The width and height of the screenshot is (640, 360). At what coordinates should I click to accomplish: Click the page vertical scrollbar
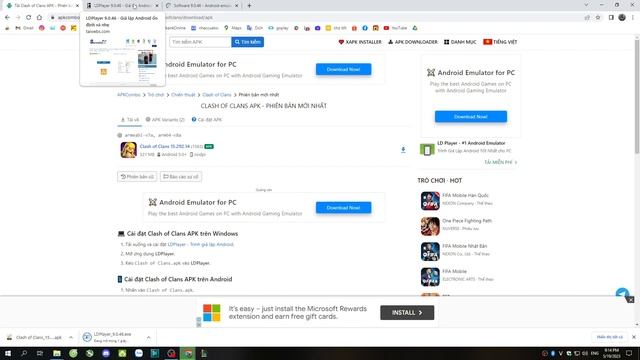coord(637,96)
